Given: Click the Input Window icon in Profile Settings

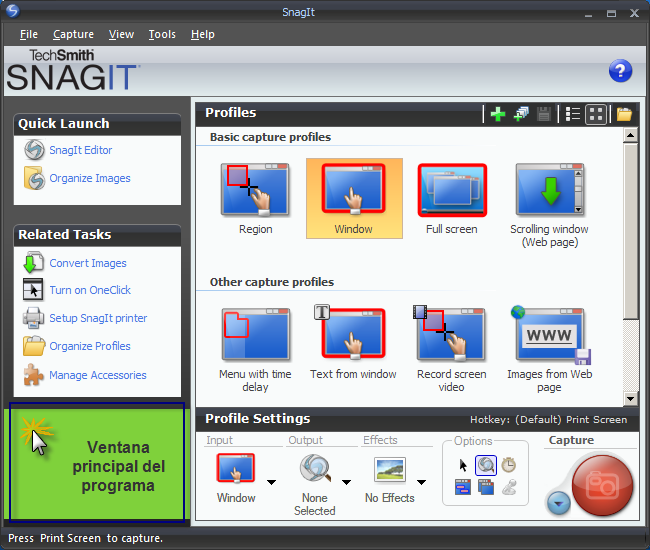Looking at the screenshot, I should tap(235, 468).
